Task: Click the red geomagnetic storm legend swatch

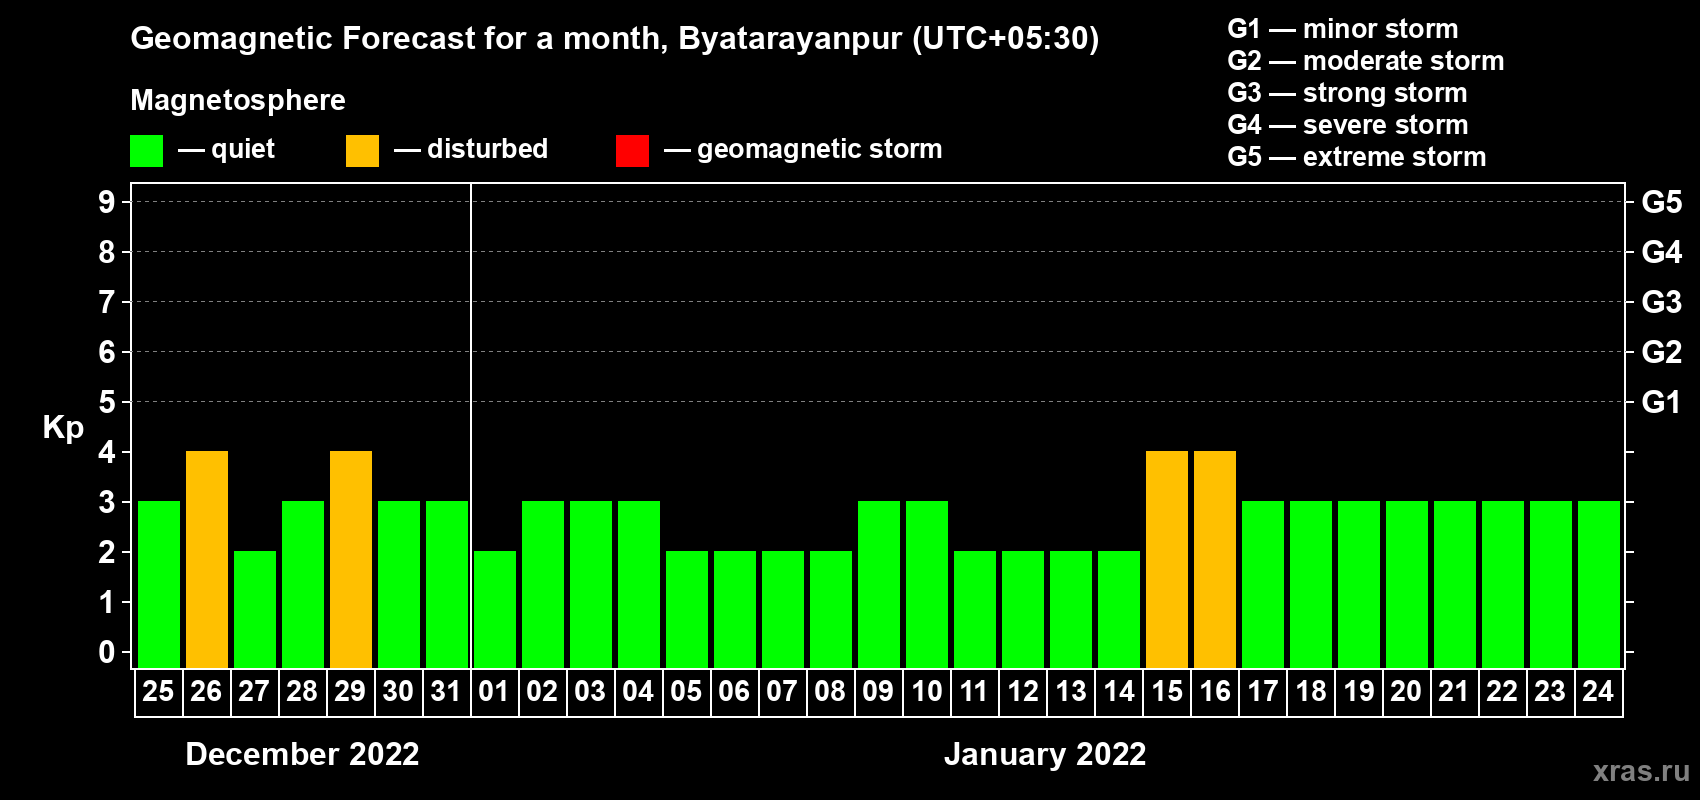Action: tap(633, 151)
